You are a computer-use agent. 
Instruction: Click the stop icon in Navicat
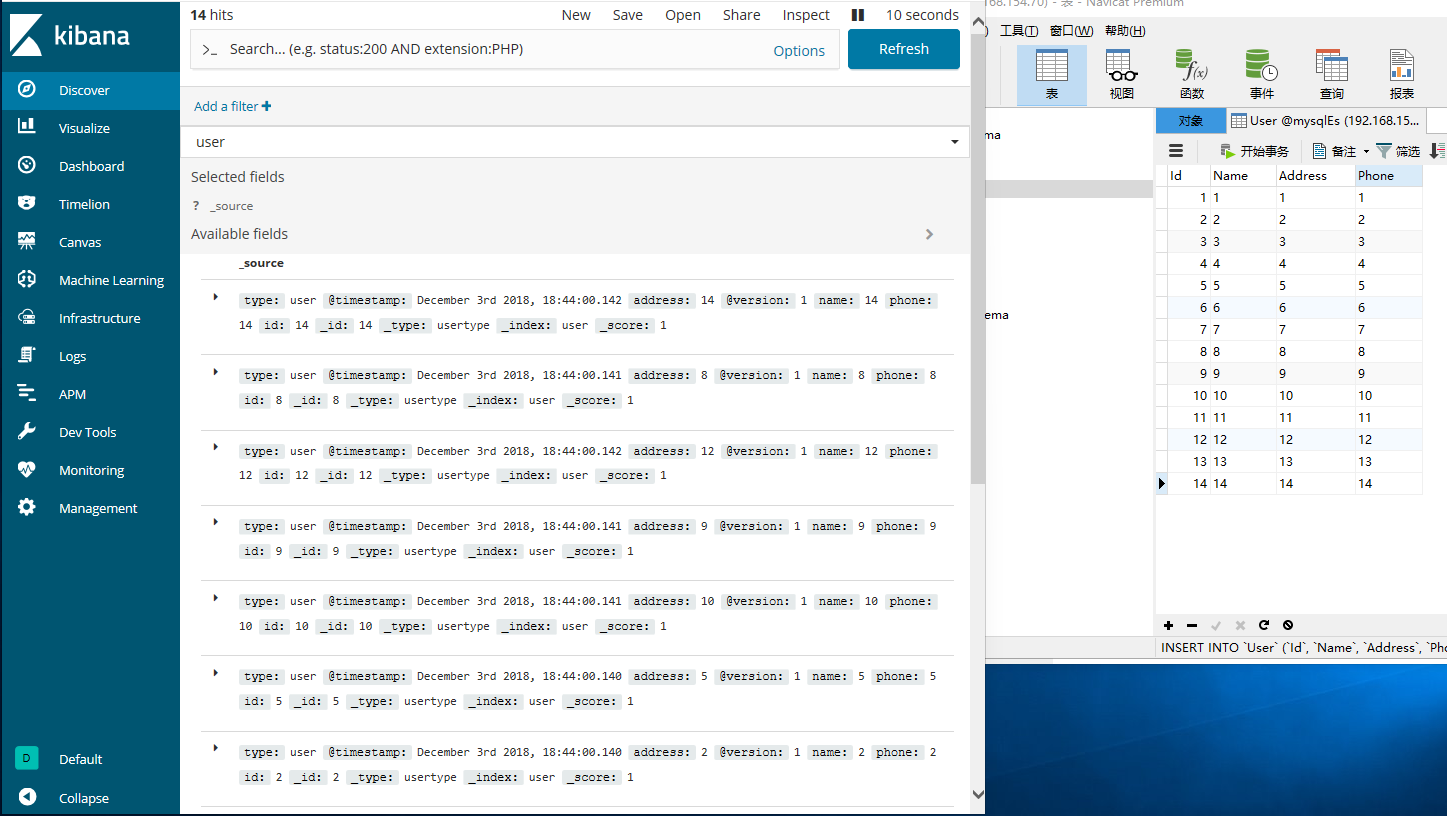1288,625
